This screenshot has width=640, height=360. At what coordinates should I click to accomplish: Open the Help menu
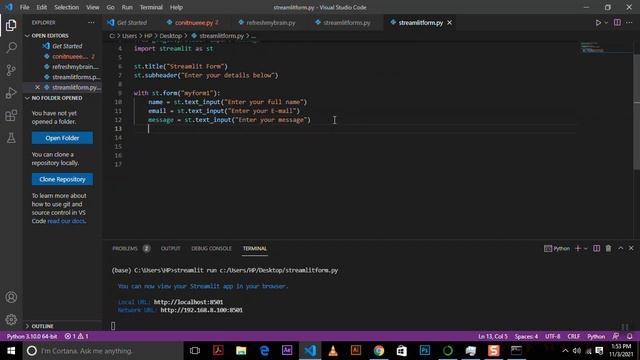coord(176,7)
